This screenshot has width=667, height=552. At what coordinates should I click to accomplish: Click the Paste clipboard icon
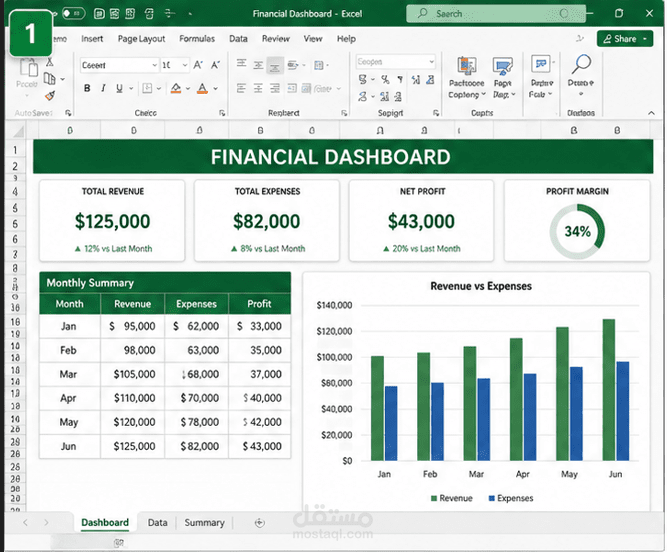tap(28, 68)
